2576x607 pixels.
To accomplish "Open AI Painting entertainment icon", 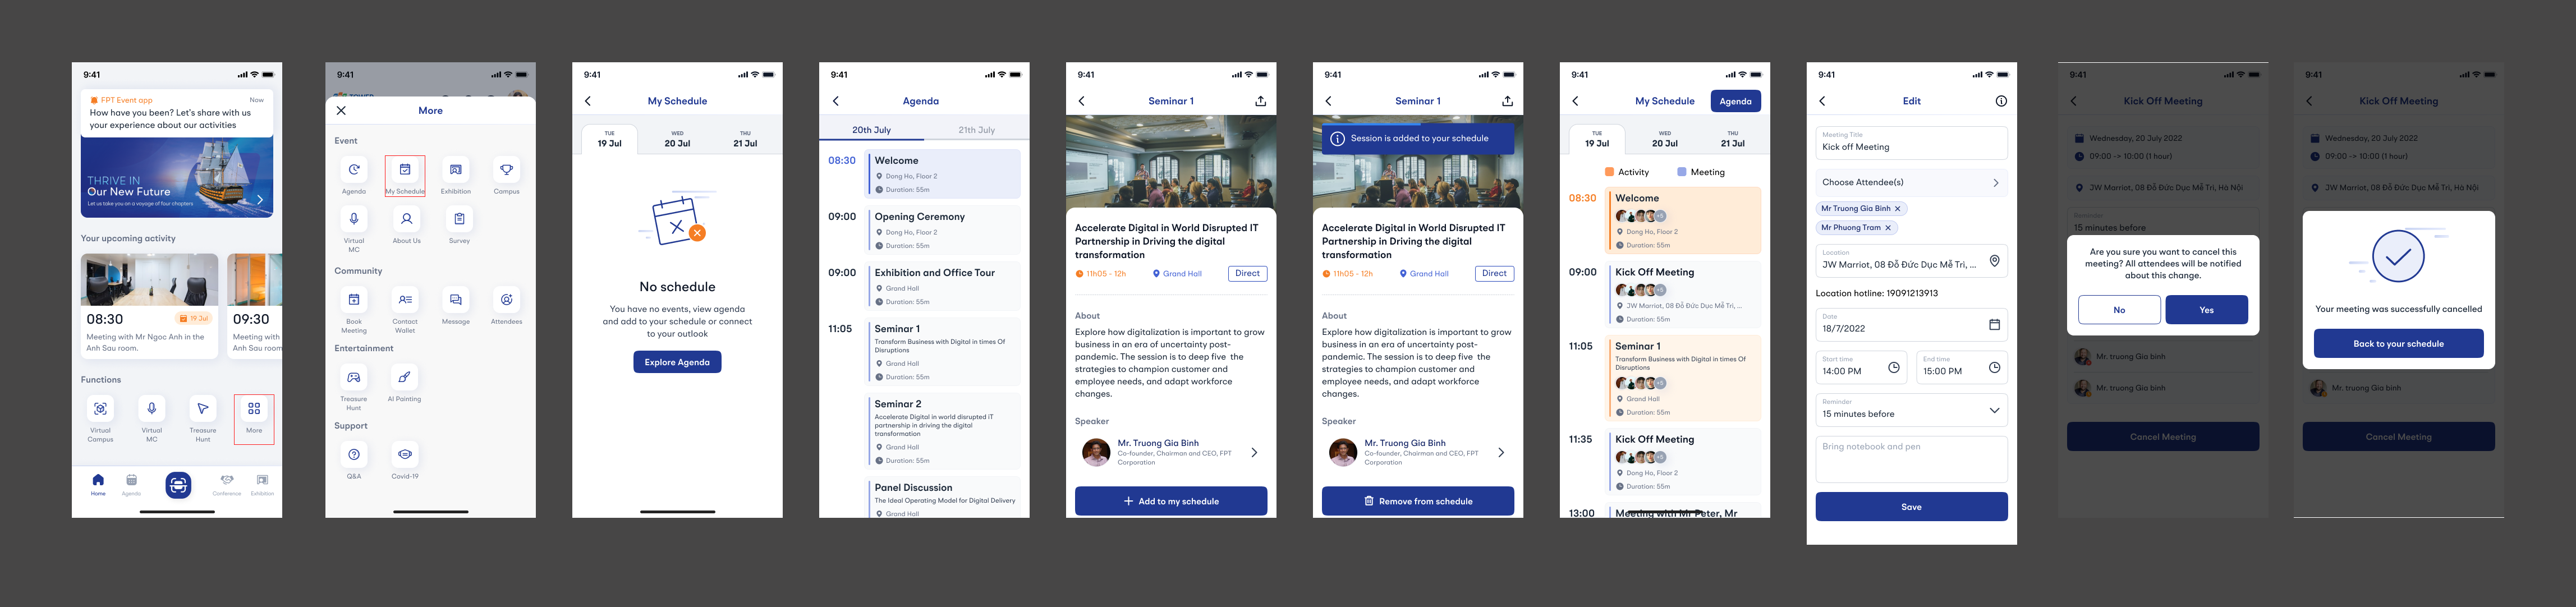I will click(x=404, y=378).
